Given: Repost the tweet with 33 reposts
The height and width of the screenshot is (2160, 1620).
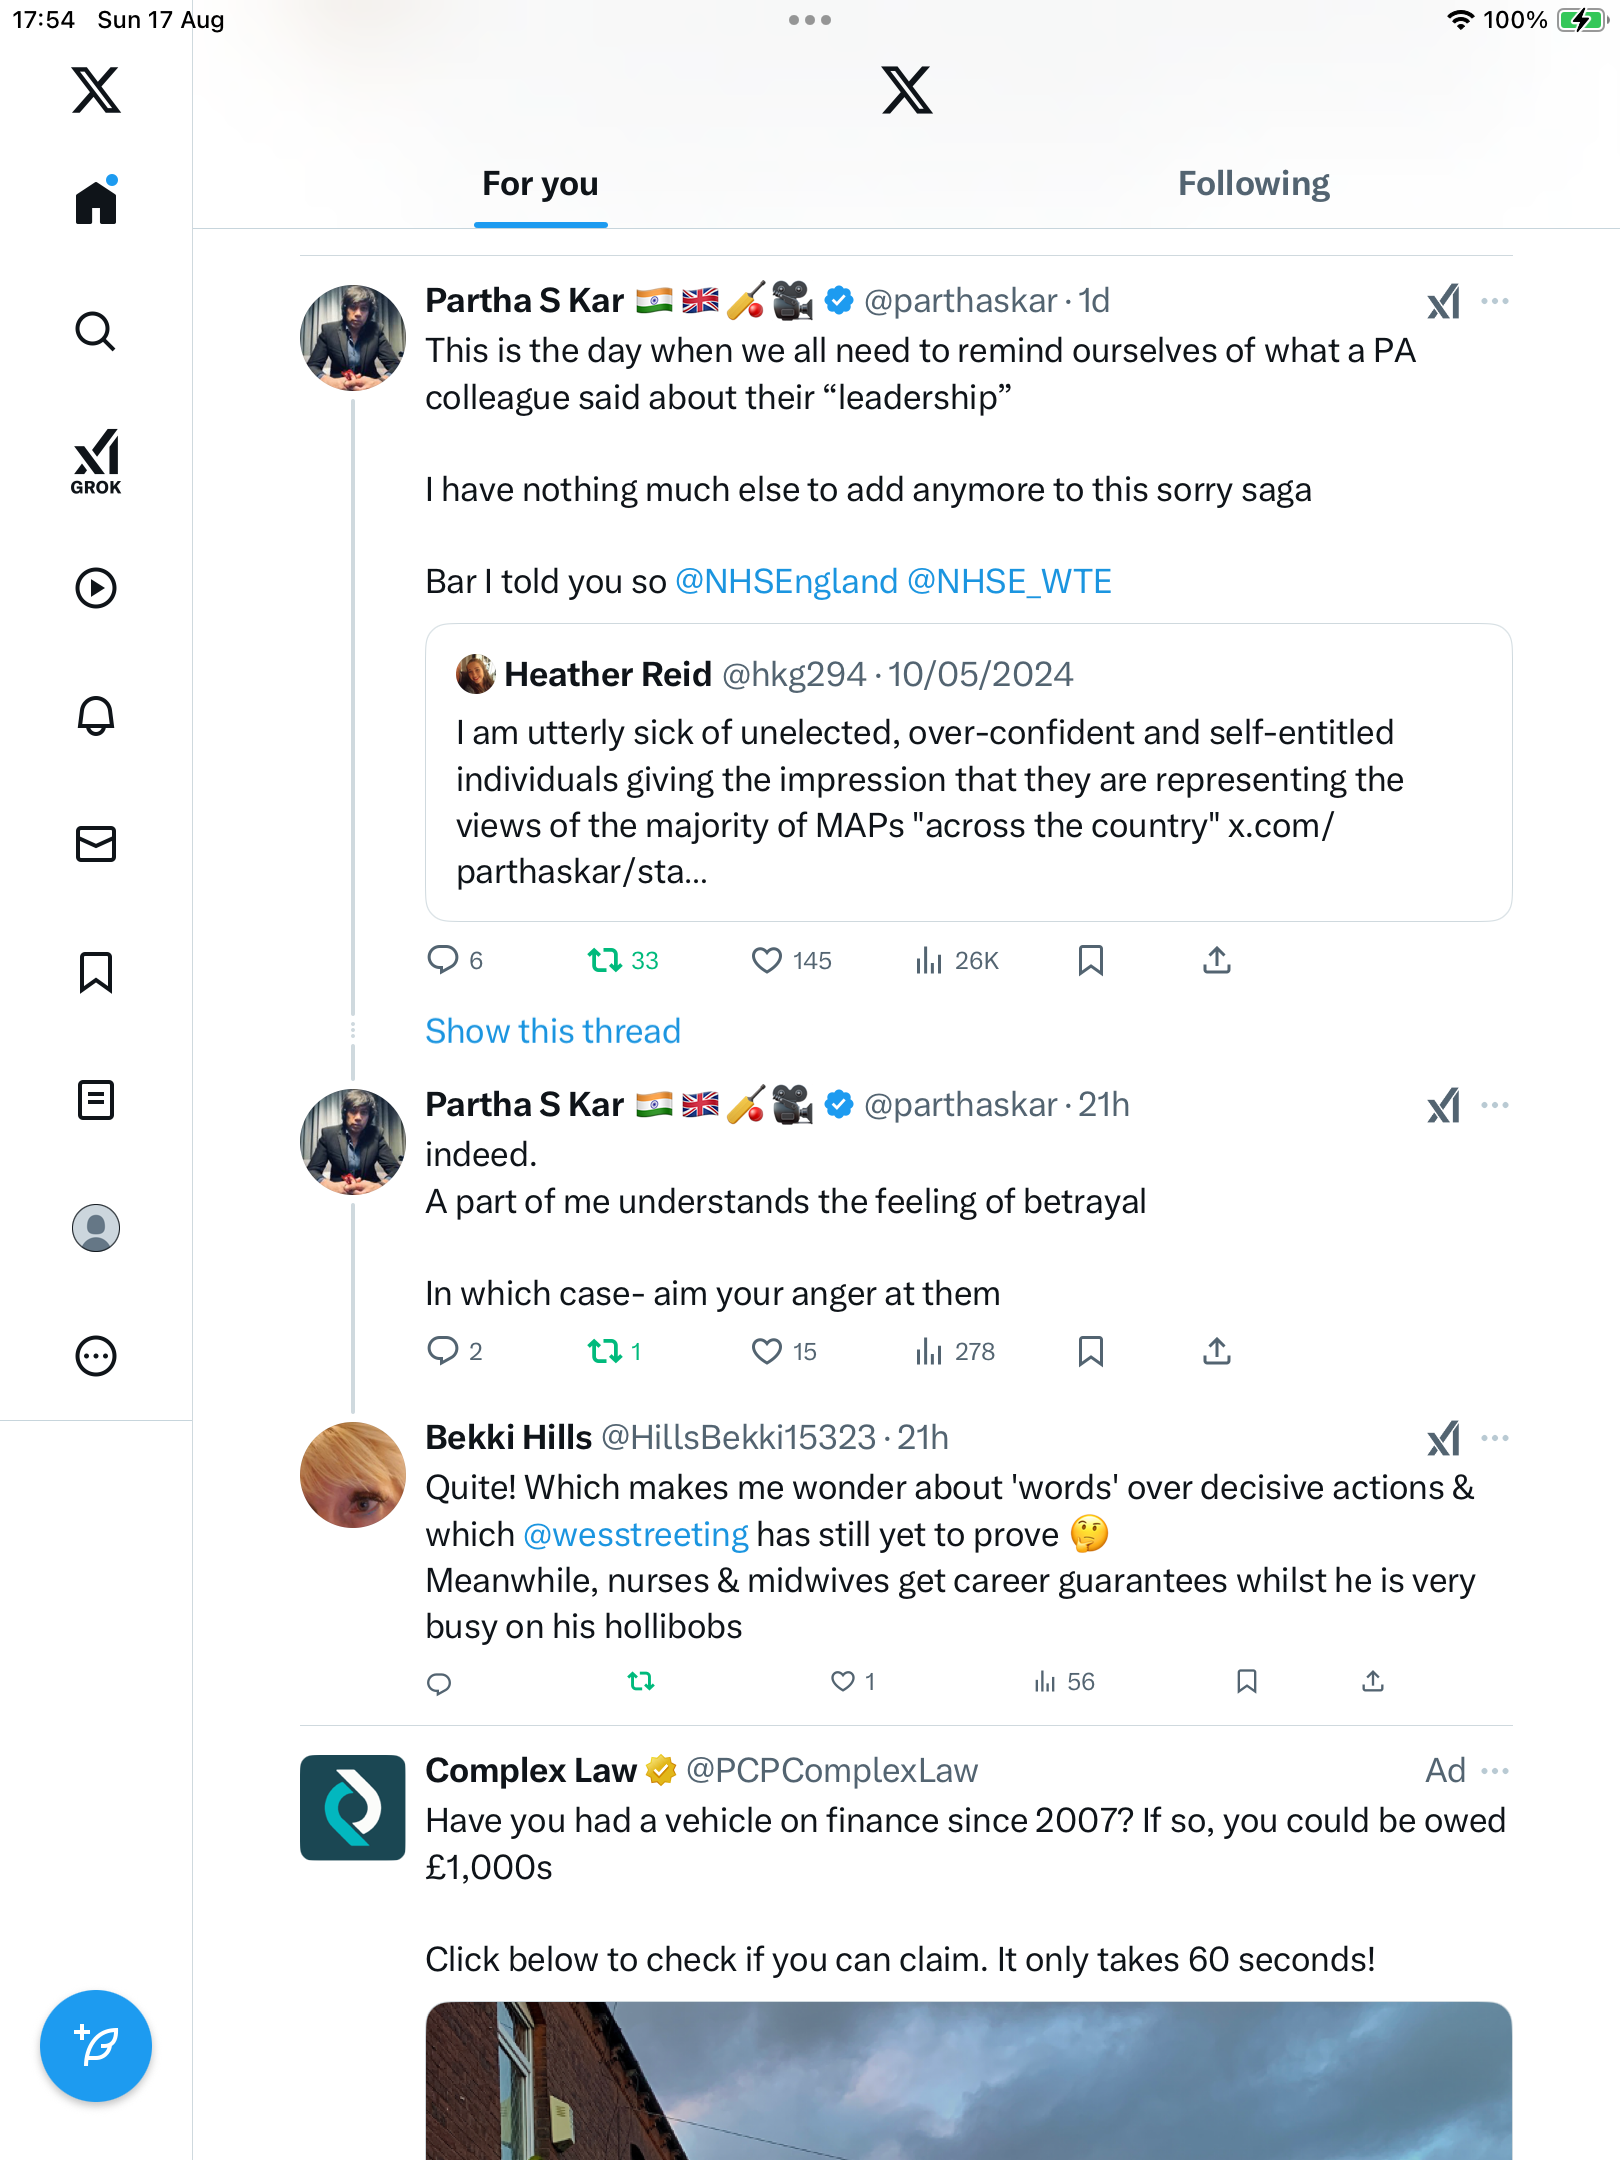Looking at the screenshot, I should 604,960.
